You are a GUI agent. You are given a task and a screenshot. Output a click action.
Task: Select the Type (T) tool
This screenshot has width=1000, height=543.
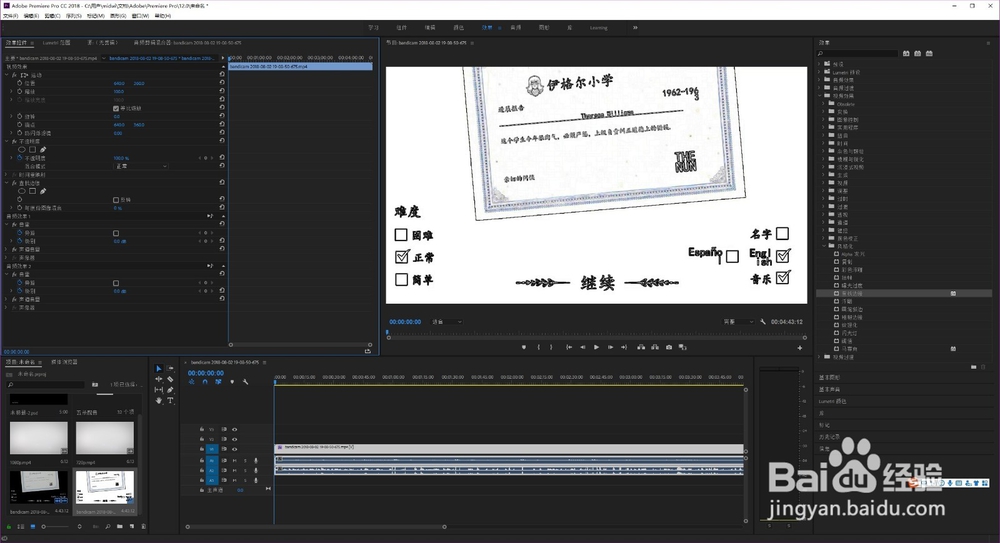click(170, 401)
